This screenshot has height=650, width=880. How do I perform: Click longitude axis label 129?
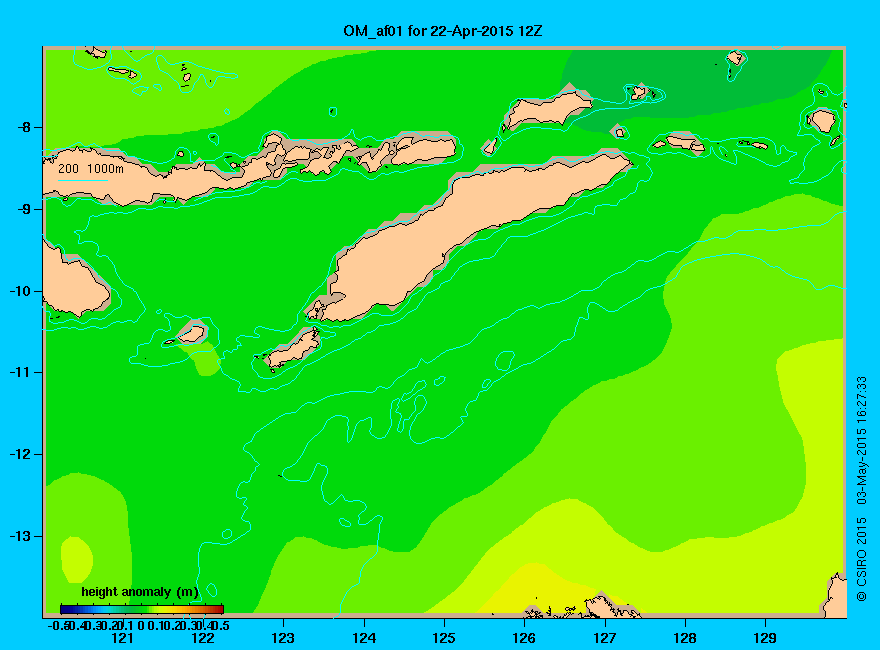[765, 638]
